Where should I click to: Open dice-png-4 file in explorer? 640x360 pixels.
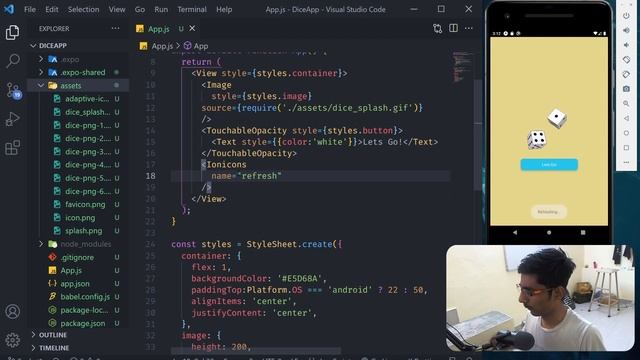pyautogui.click(x=88, y=165)
